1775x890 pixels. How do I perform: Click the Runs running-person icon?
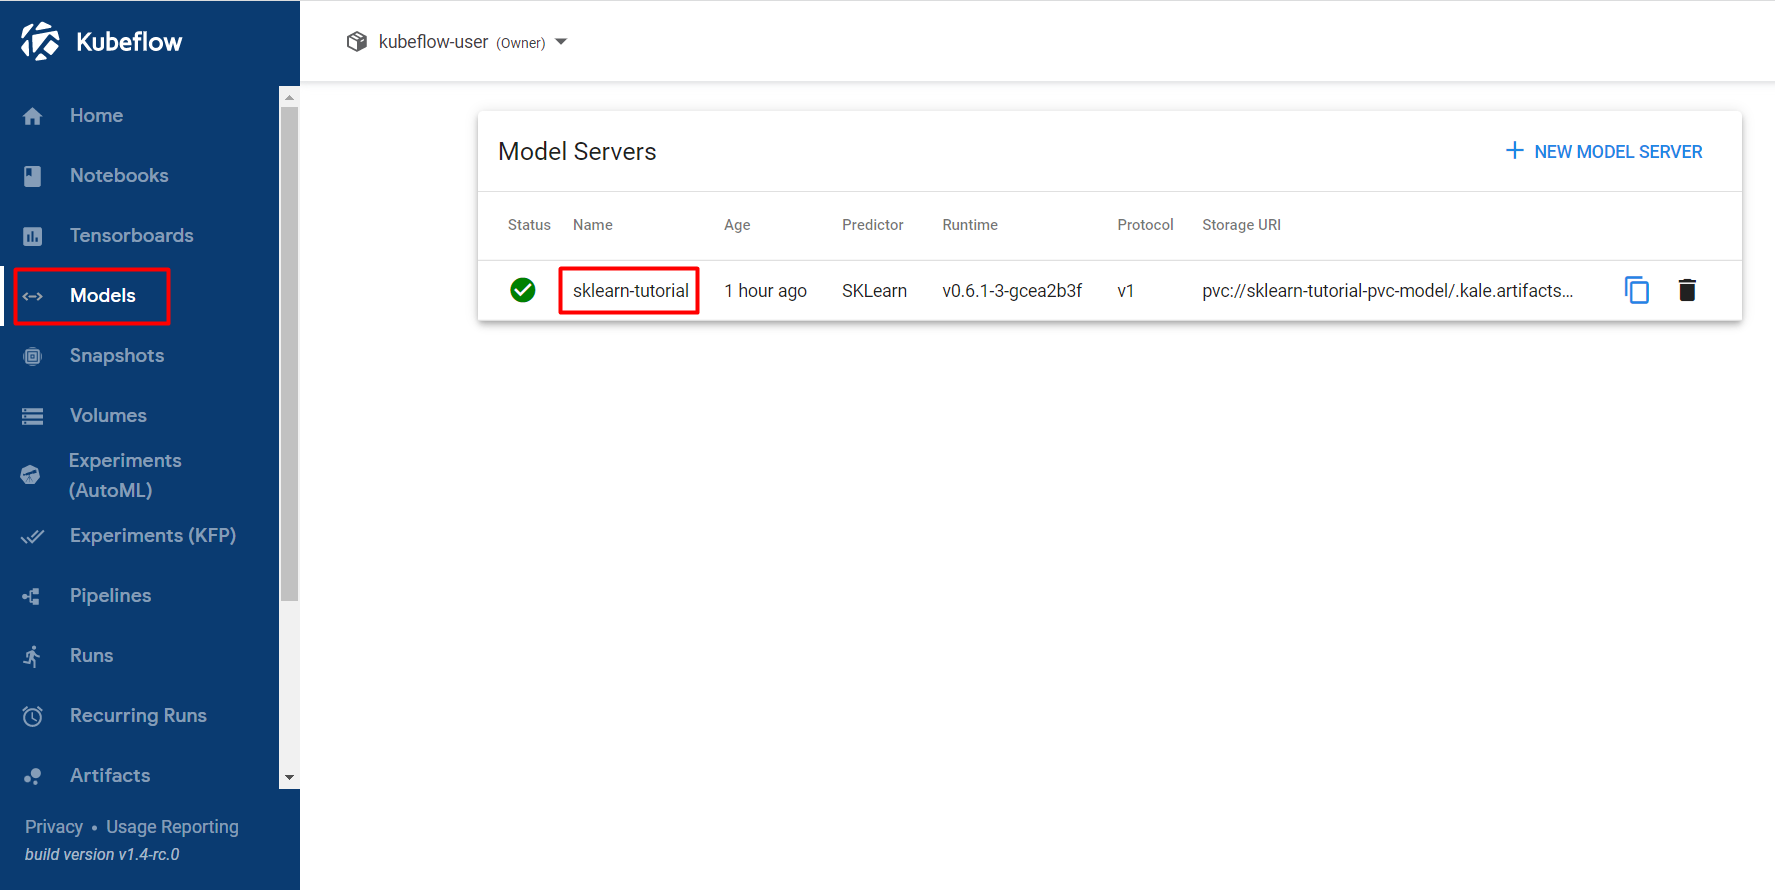click(x=32, y=656)
